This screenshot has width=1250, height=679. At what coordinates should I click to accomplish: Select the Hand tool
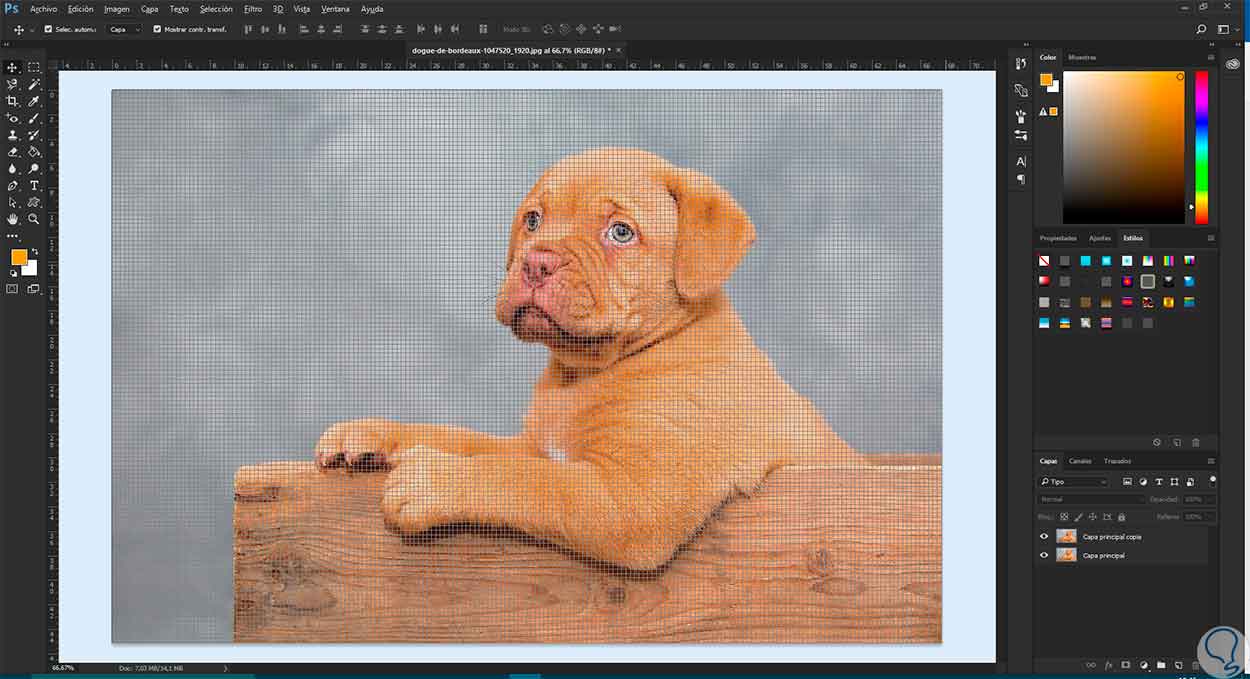point(13,219)
